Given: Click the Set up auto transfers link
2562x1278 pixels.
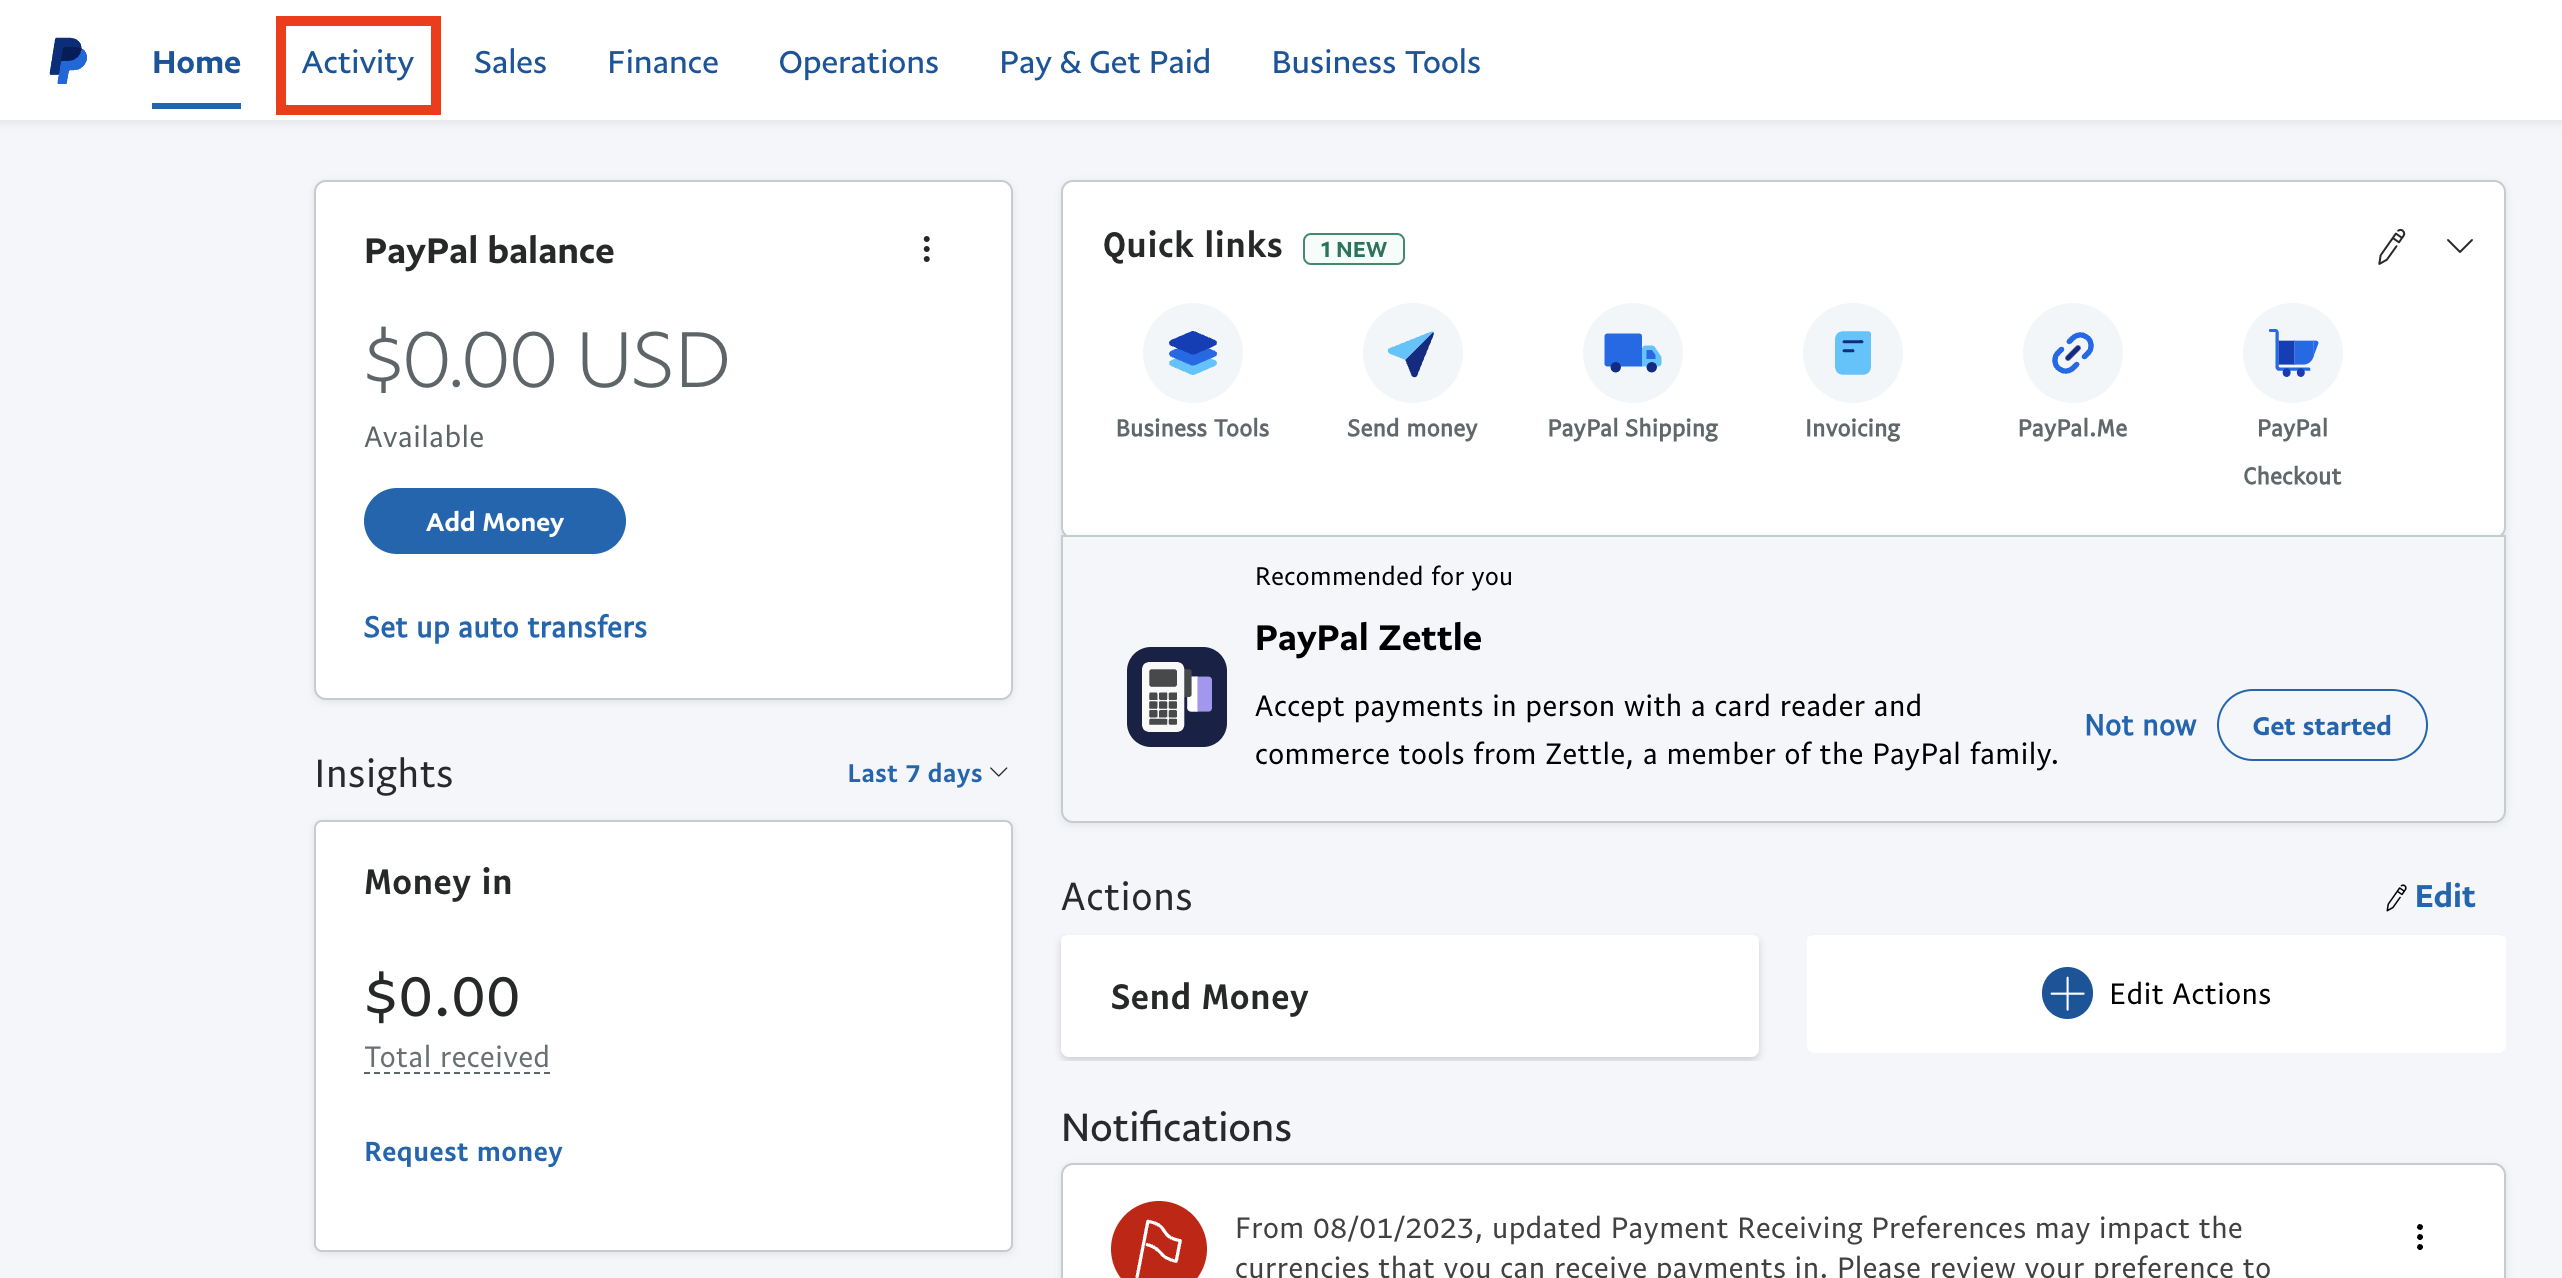Looking at the screenshot, I should pyautogui.click(x=505, y=626).
